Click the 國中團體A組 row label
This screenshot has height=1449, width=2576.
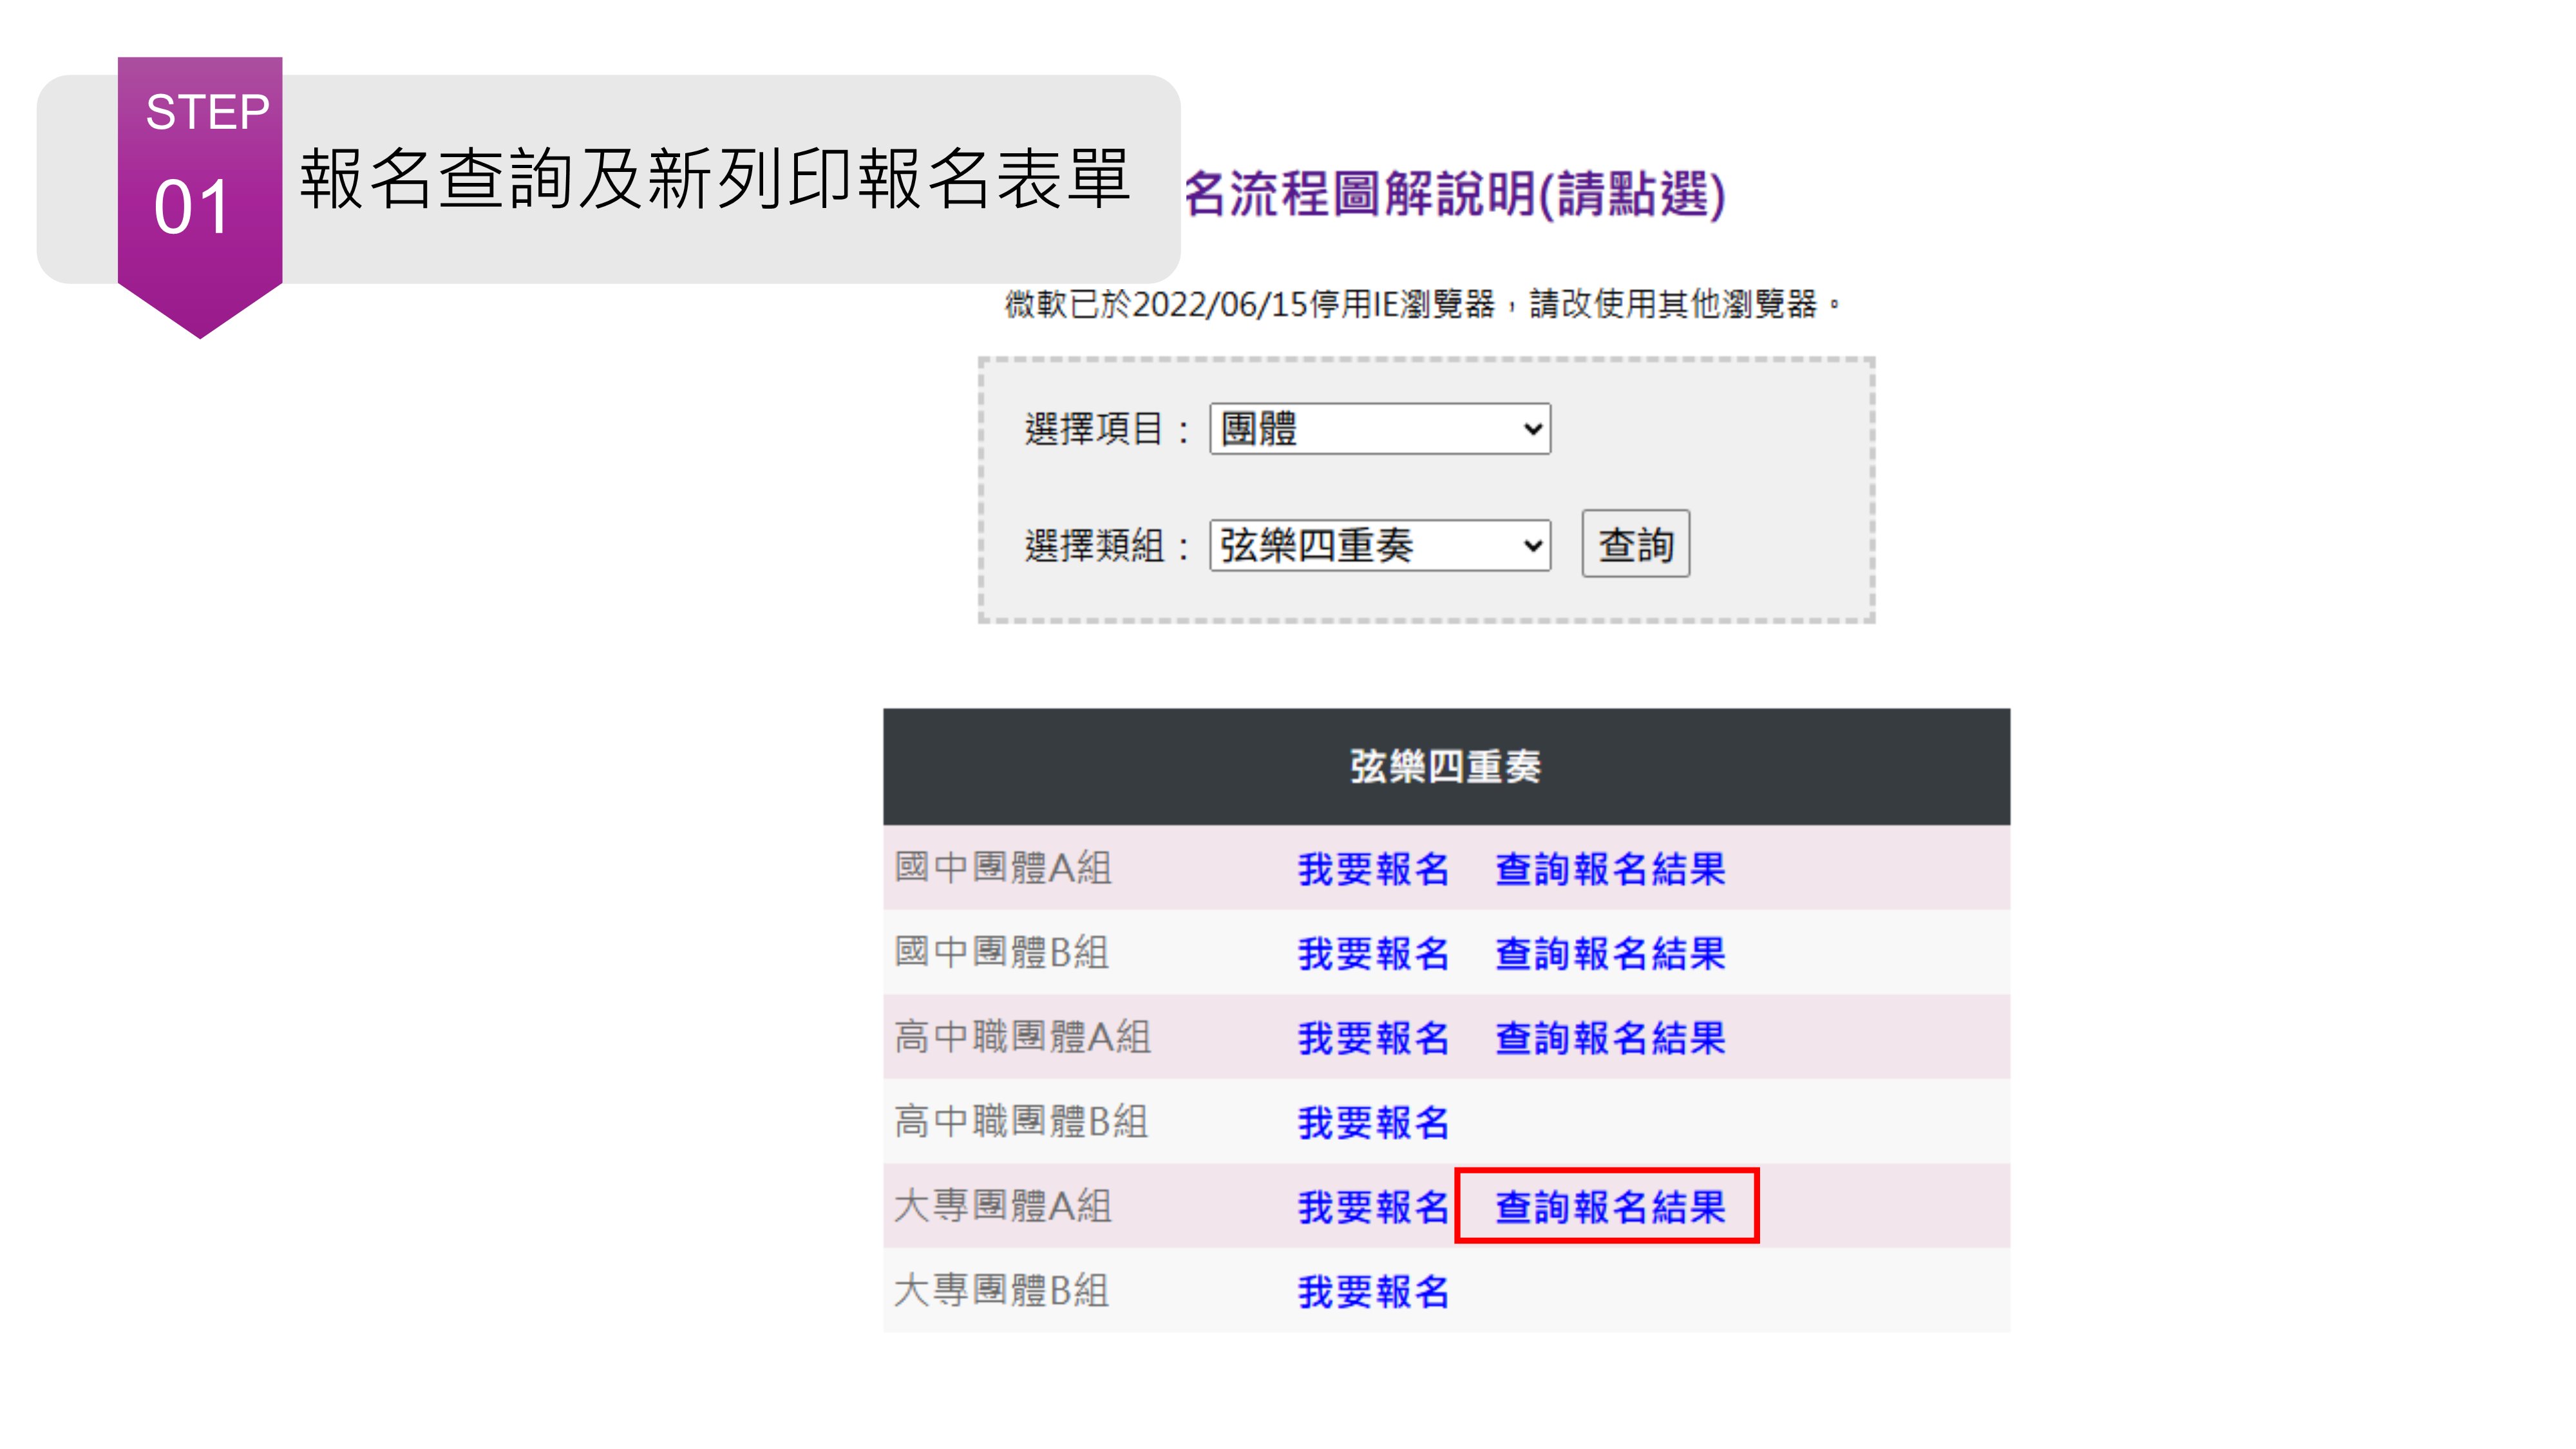[1002, 867]
